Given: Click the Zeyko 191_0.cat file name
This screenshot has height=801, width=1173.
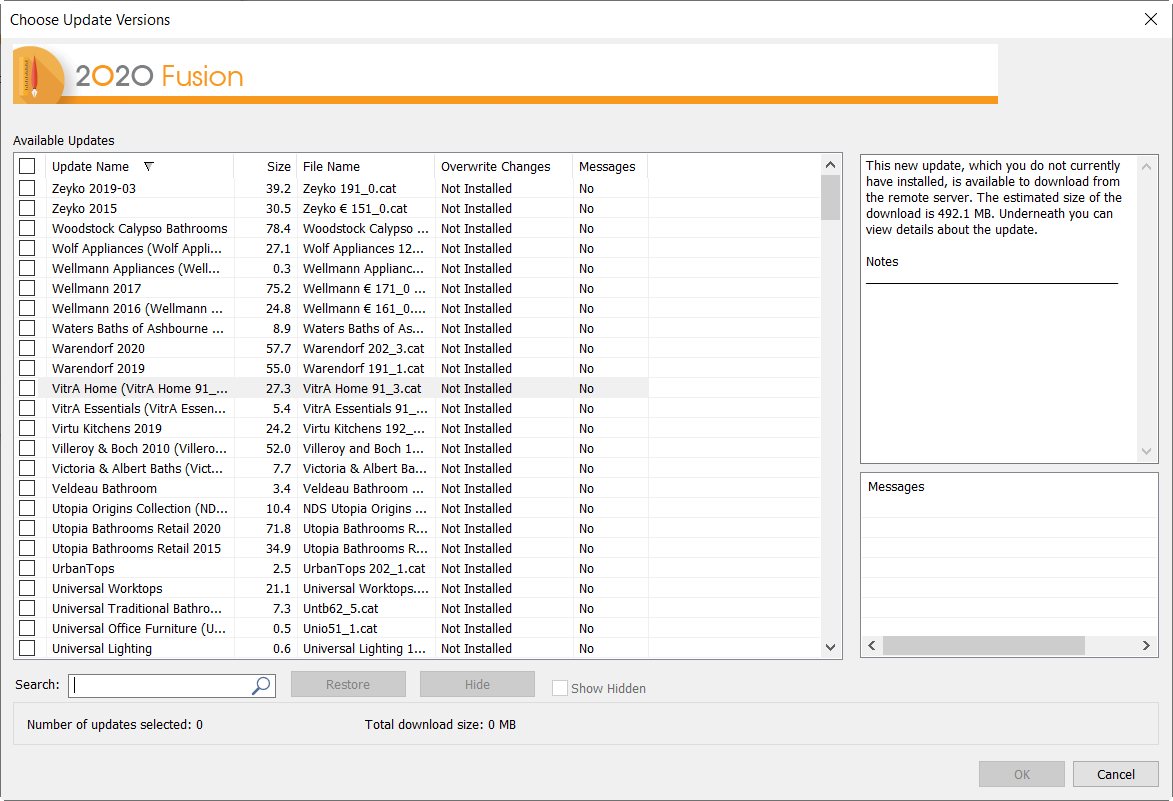Looking at the screenshot, I should (349, 188).
